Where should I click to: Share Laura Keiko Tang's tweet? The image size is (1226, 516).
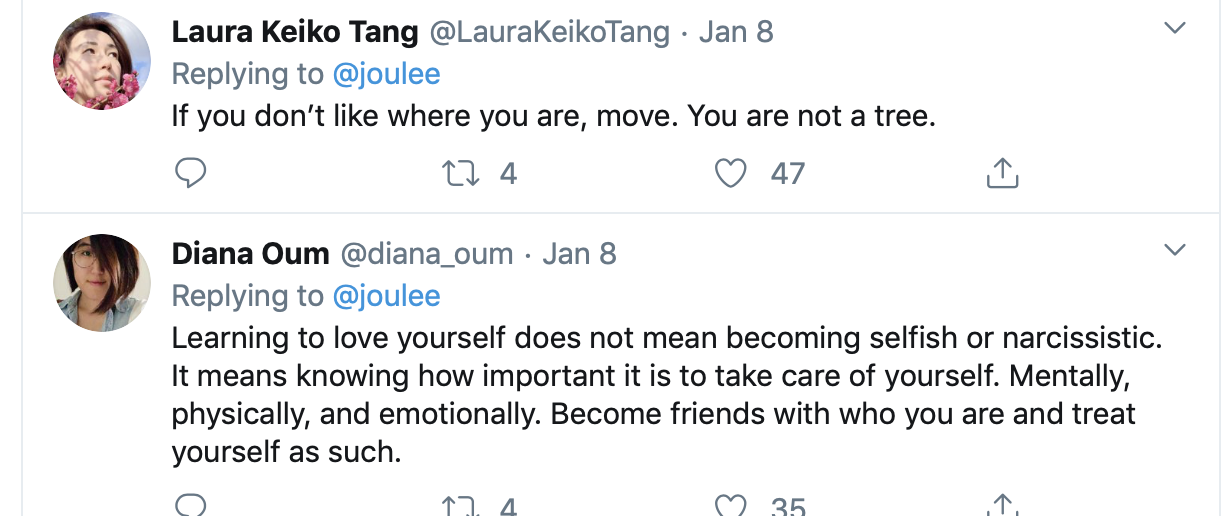pos(1001,175)
